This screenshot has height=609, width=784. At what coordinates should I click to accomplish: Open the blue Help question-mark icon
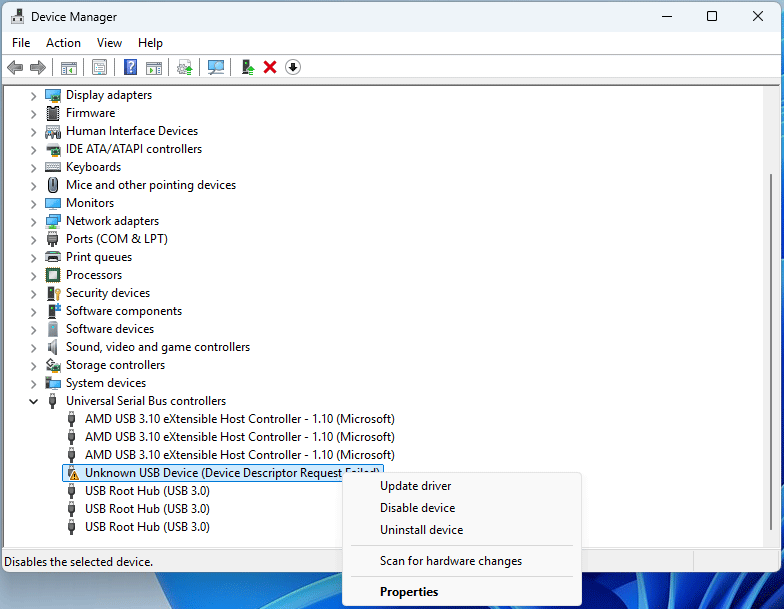130,67
